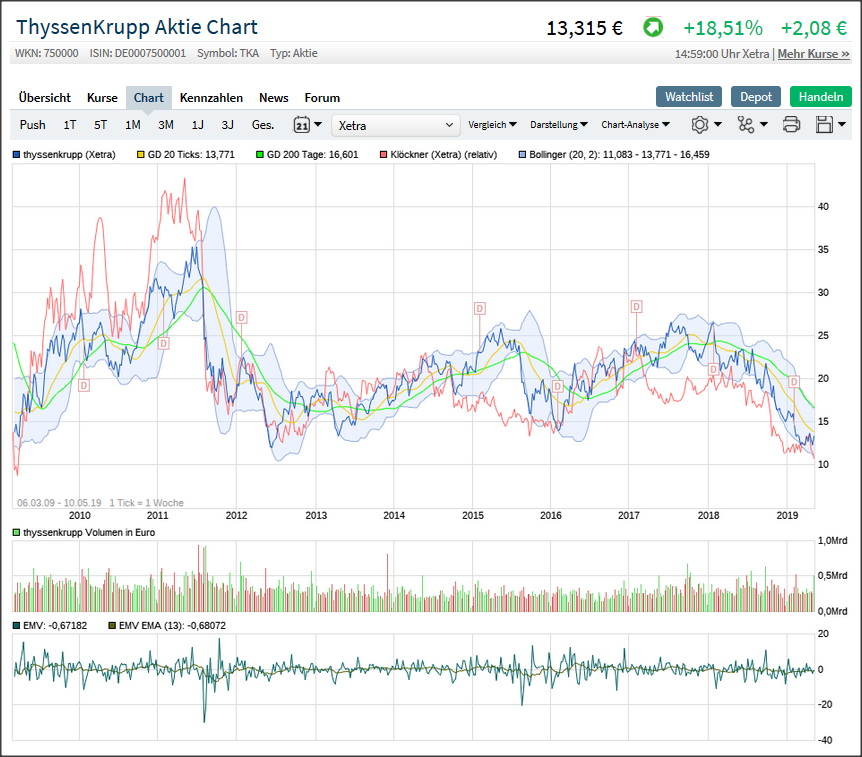Image resolution: width=862 pixels, height=757 pixels.
Task: Click the dividend marker near 2012
Action: tap(241, 317)
